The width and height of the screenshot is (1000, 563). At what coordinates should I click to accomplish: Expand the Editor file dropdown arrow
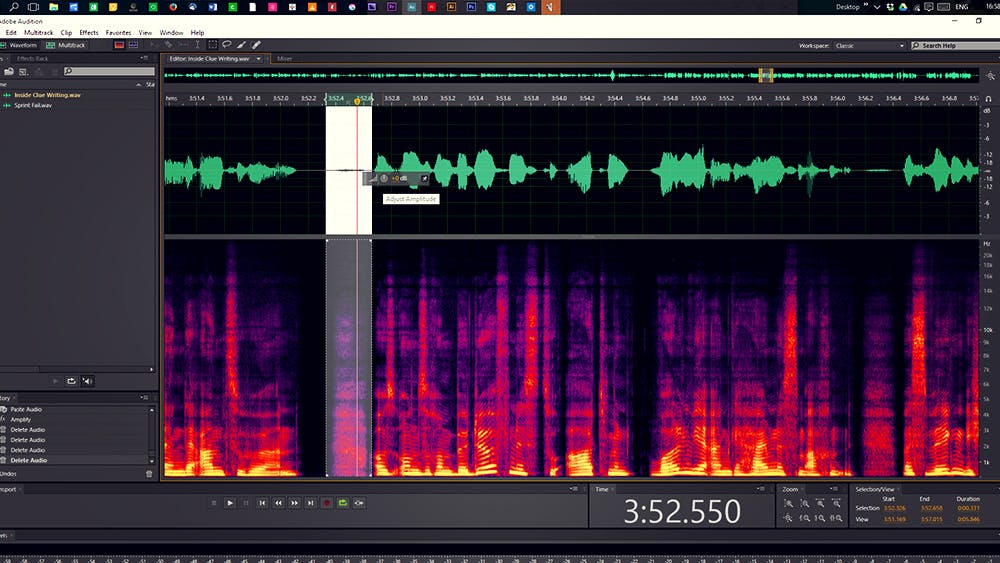point(259,59)
